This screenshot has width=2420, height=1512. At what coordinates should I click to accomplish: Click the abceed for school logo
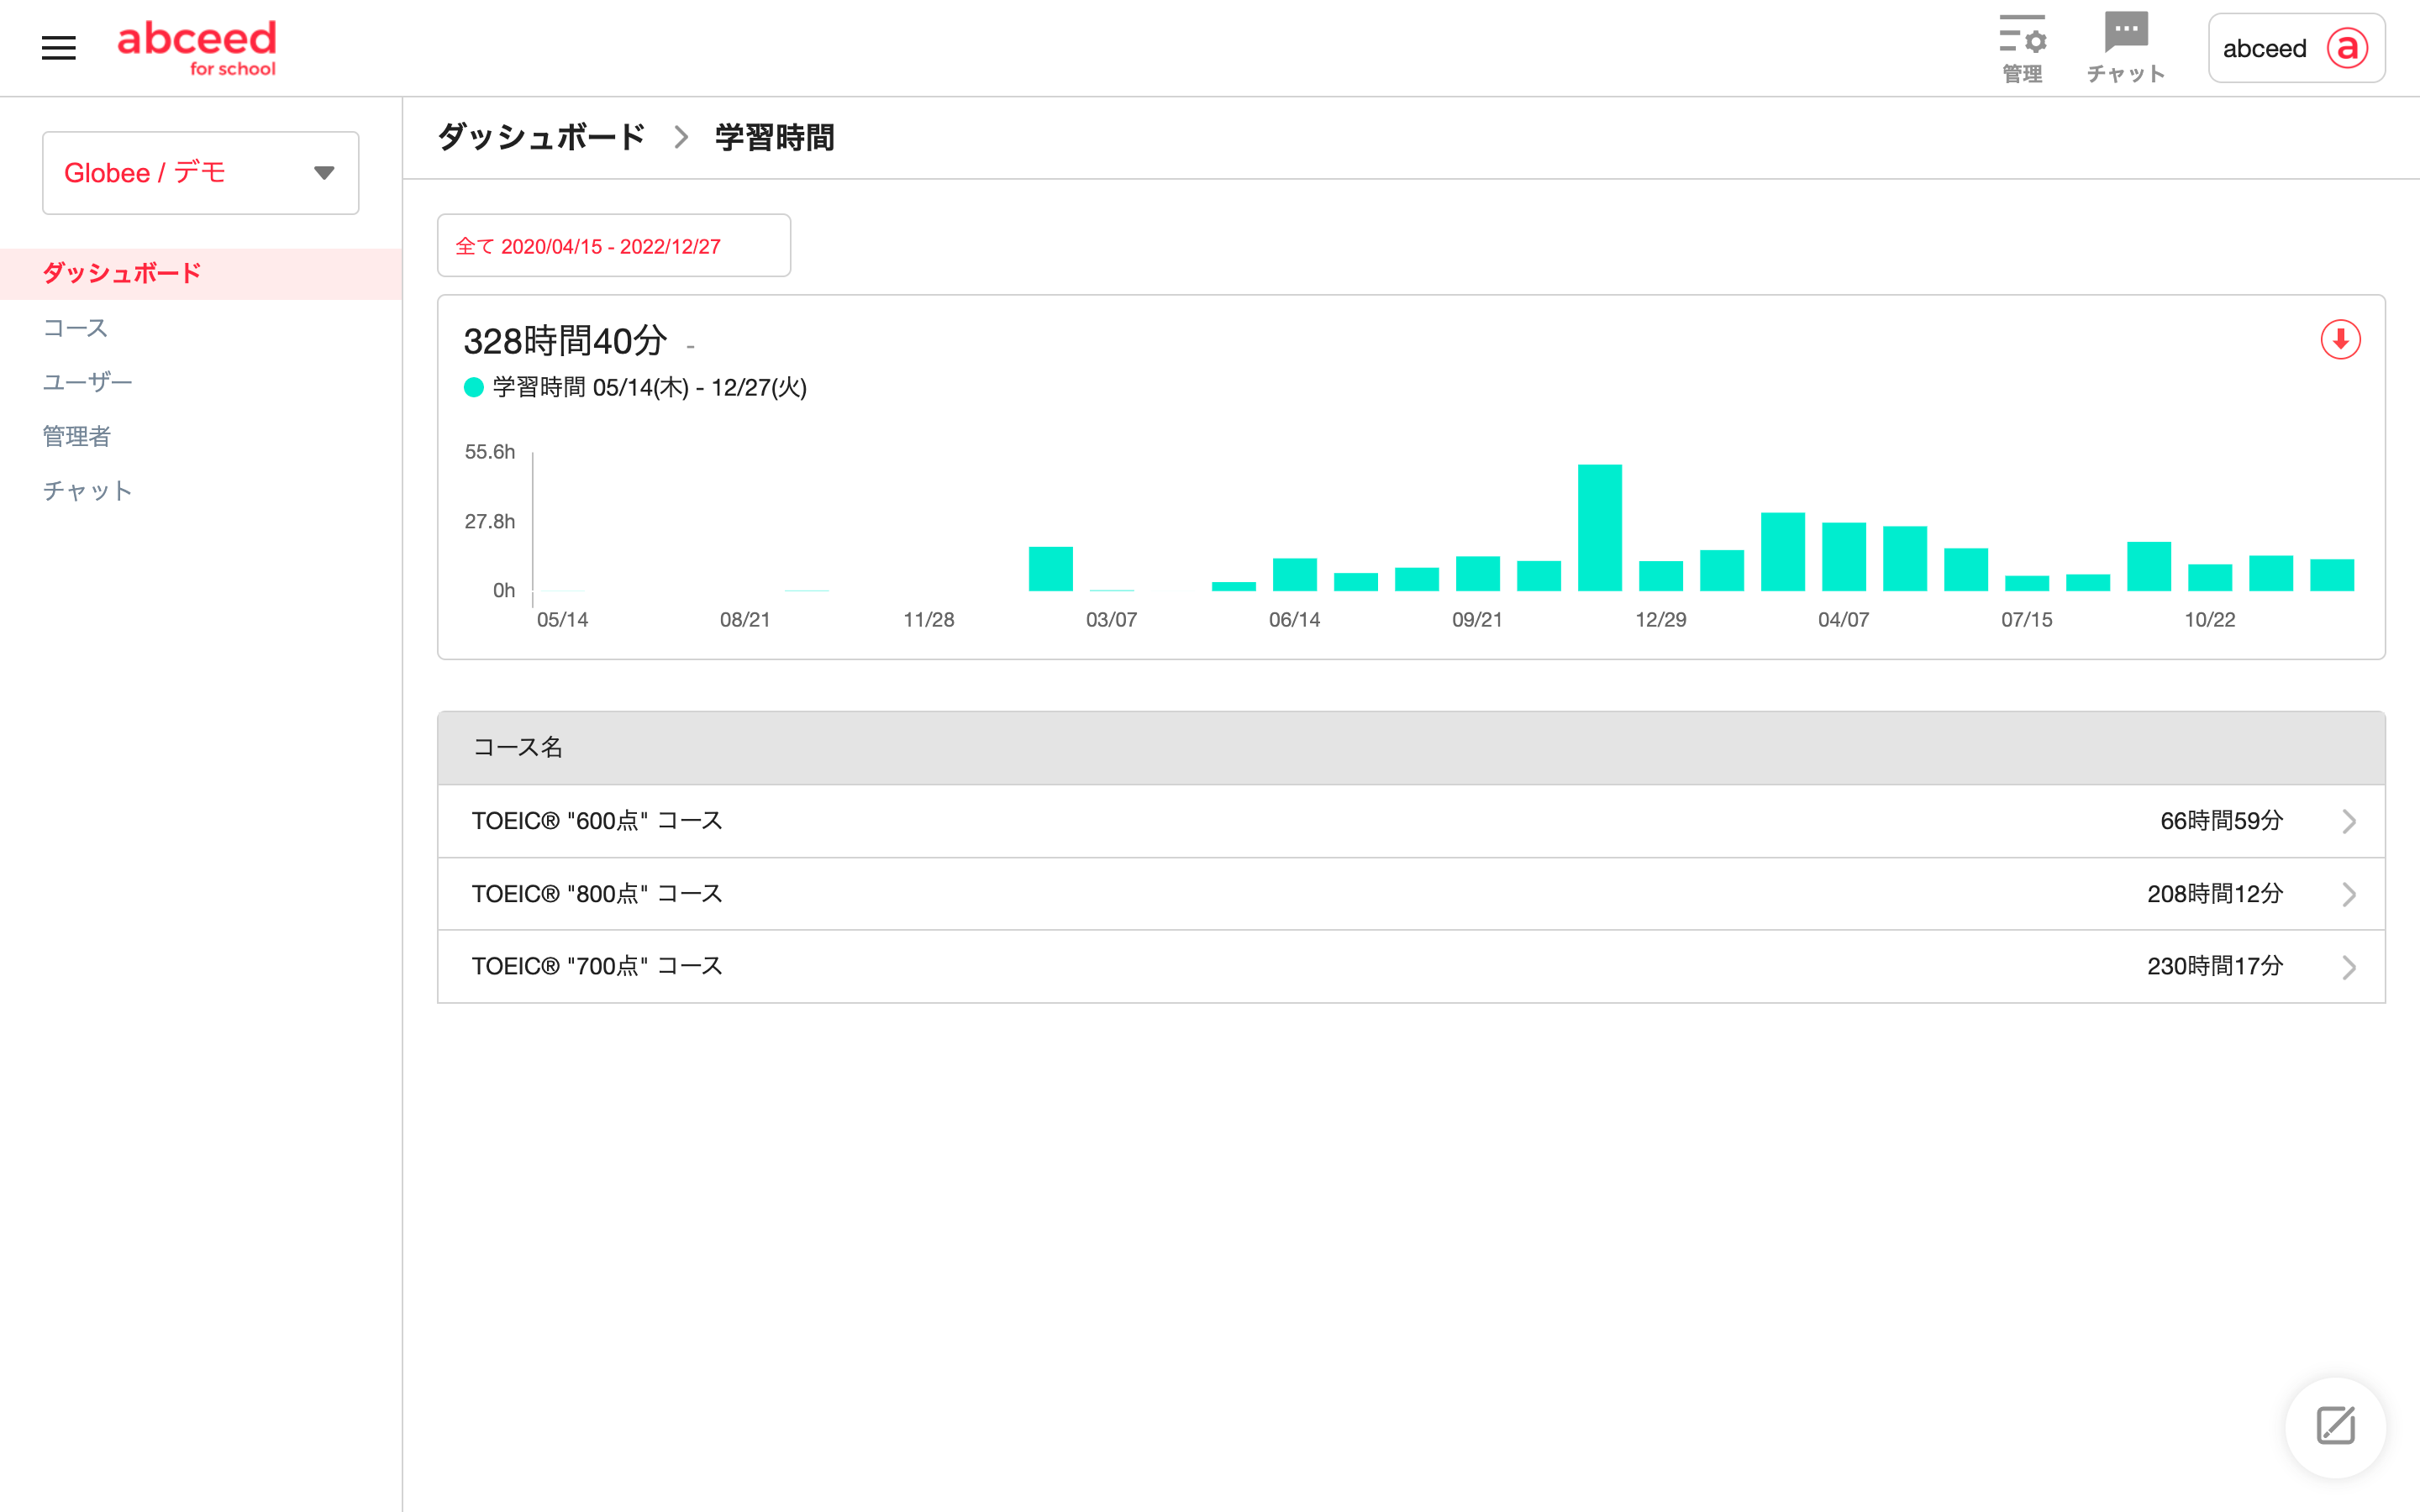197,47
